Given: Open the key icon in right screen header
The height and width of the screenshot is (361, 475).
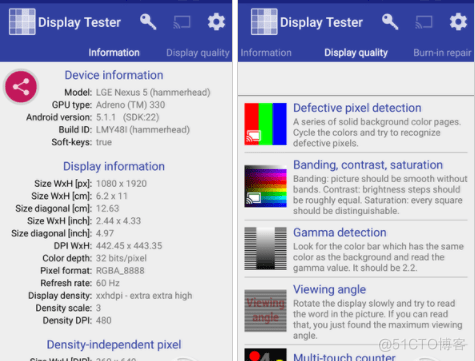Looking at the screenshot, I should click(390, 22).
